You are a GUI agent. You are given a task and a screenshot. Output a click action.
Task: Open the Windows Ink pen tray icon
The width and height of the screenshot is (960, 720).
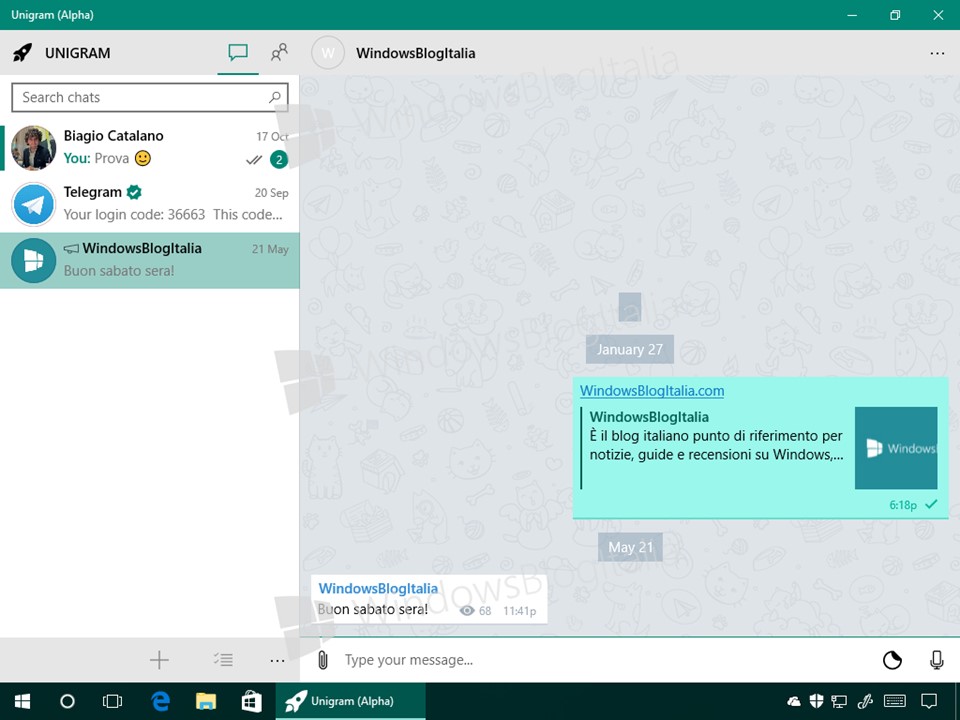864,701
